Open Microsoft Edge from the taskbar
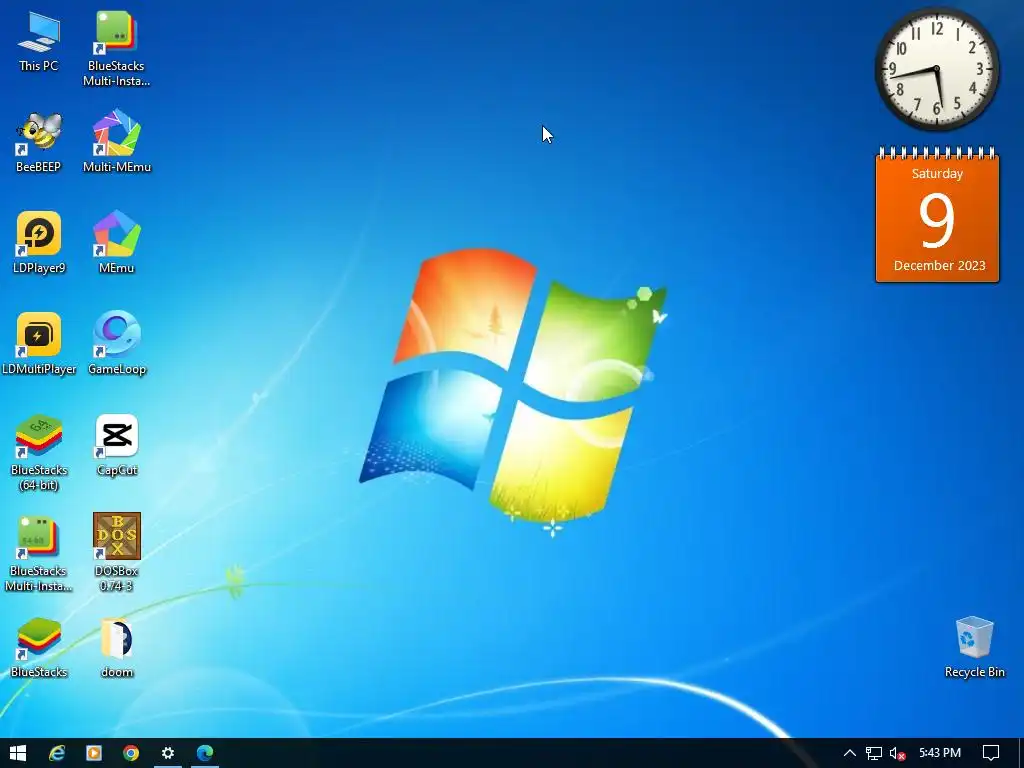This screenshot has height=768, width=1024. [x=204, y=753]
